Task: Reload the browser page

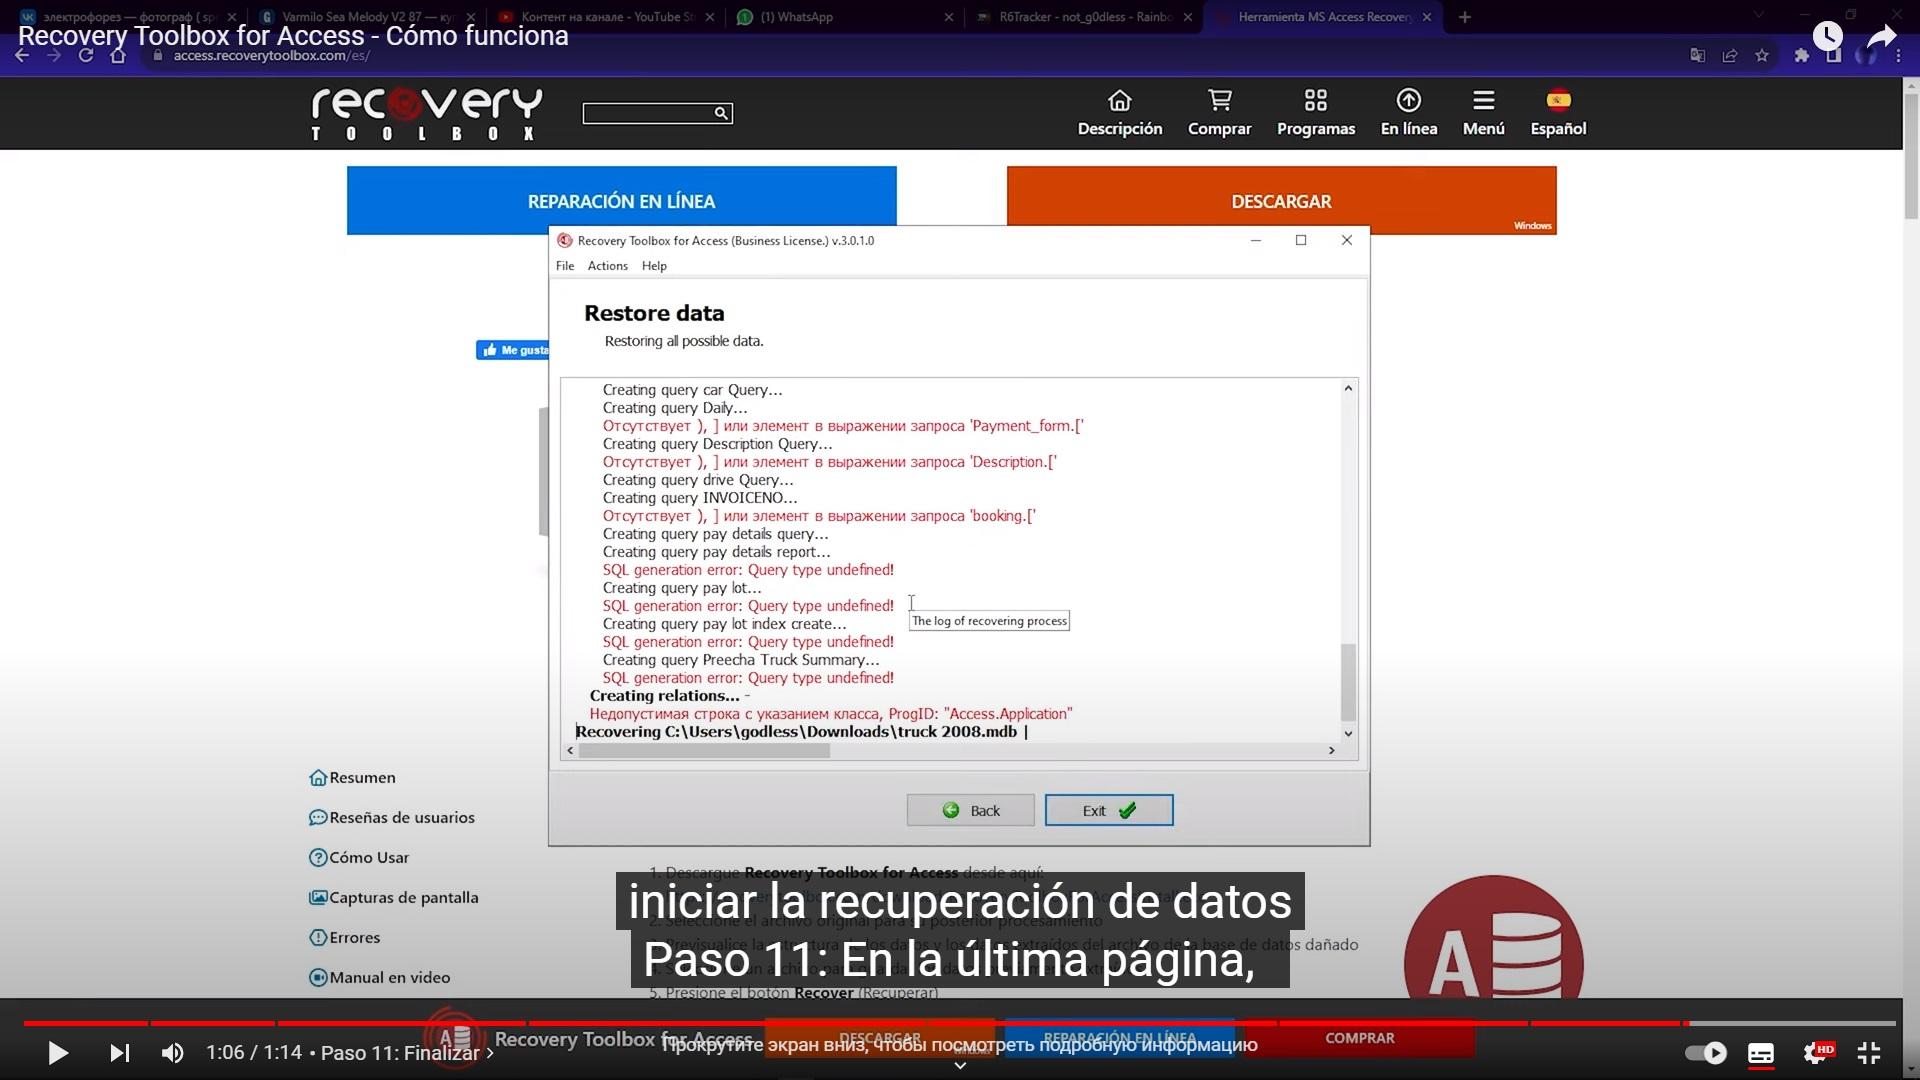Action: [86, 56]
